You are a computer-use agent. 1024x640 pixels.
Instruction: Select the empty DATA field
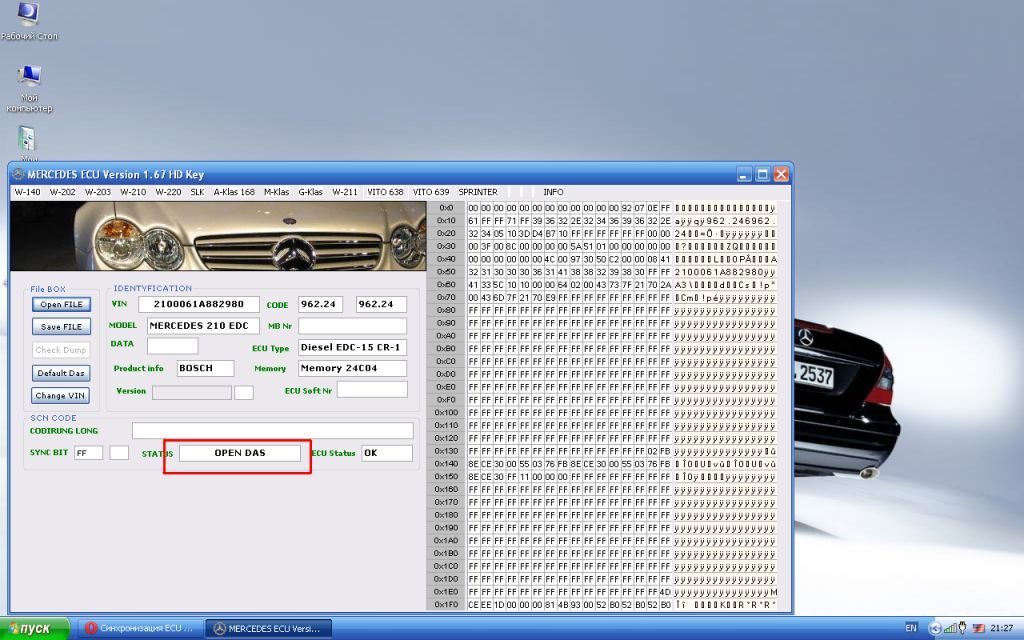172,345
